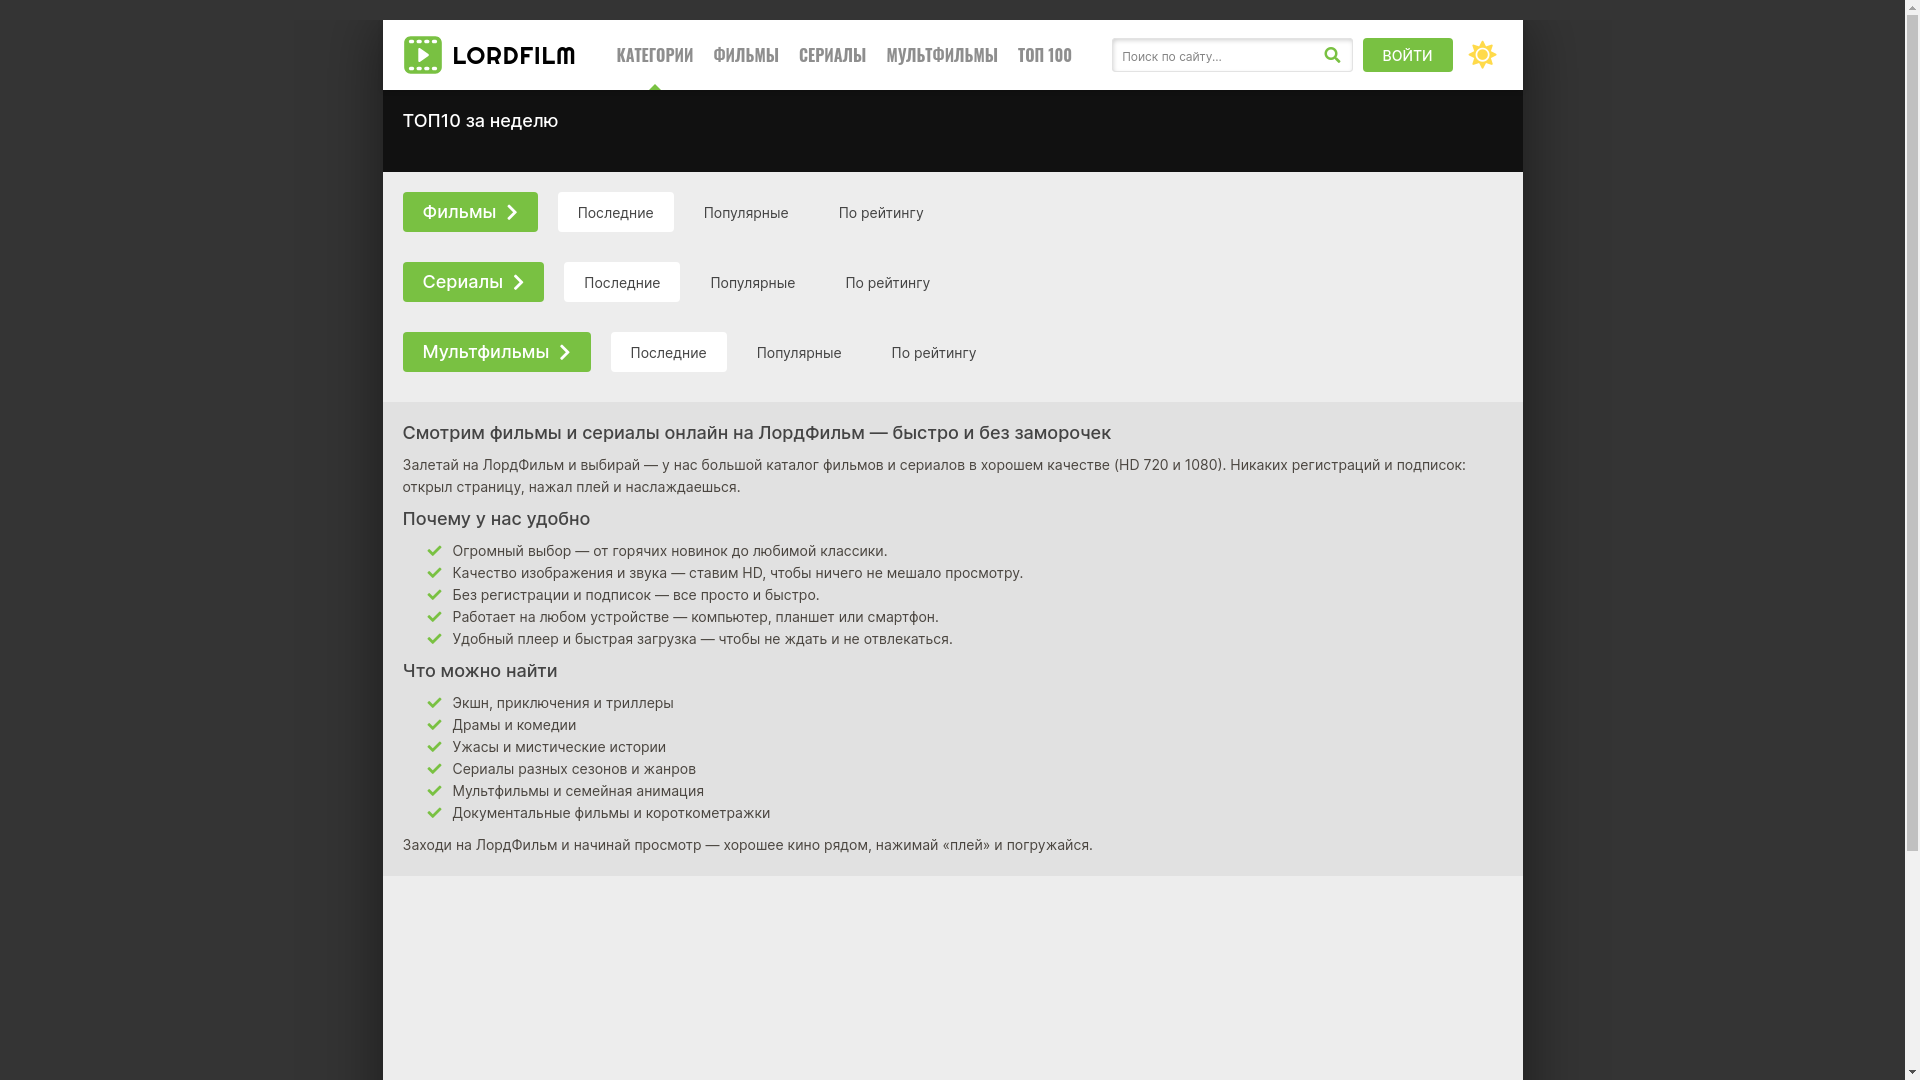Open the КАТЕГОРИИ dropdown menu
Viewport: 1920px width, 1080px height.
654,55
